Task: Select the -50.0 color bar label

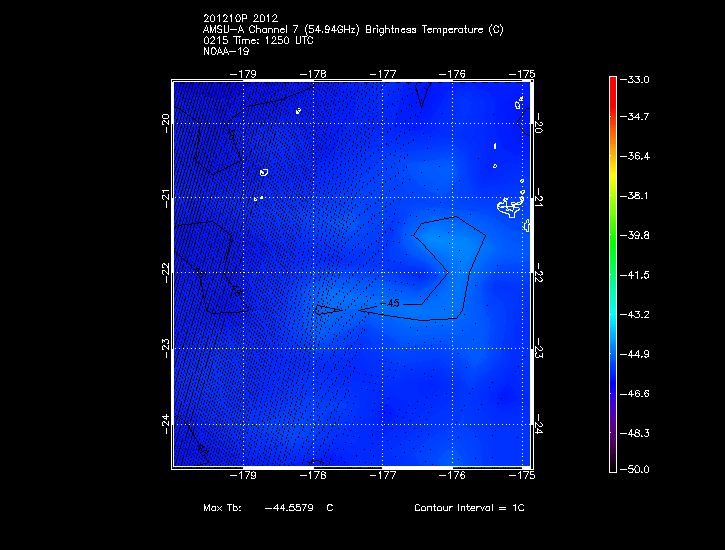Action: tap(636, 469)
